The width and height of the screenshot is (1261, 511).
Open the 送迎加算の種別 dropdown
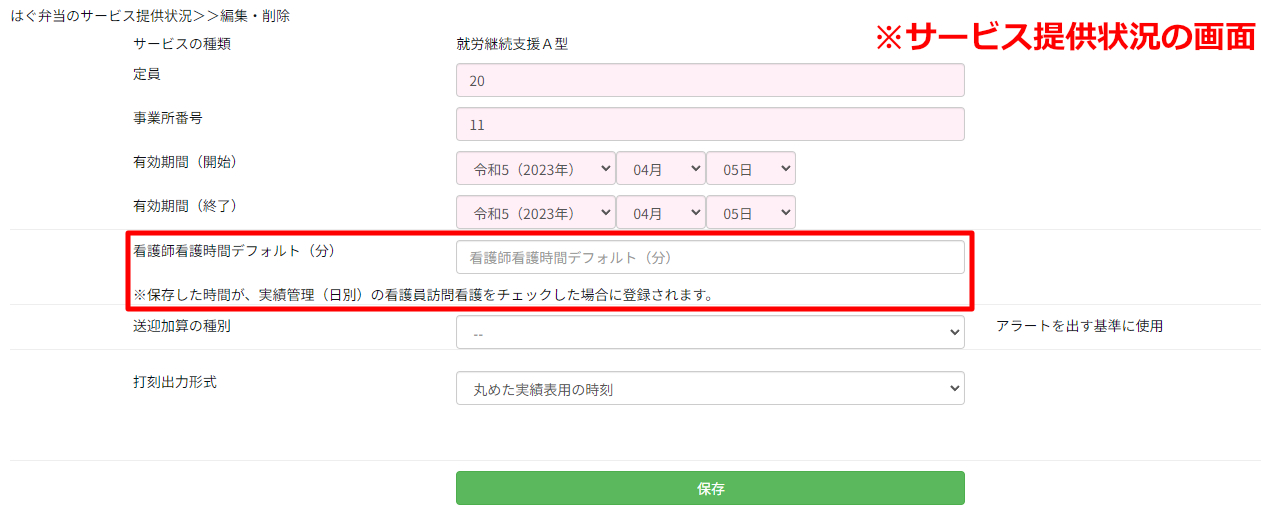pyautogui.click(x=710, y=333)
